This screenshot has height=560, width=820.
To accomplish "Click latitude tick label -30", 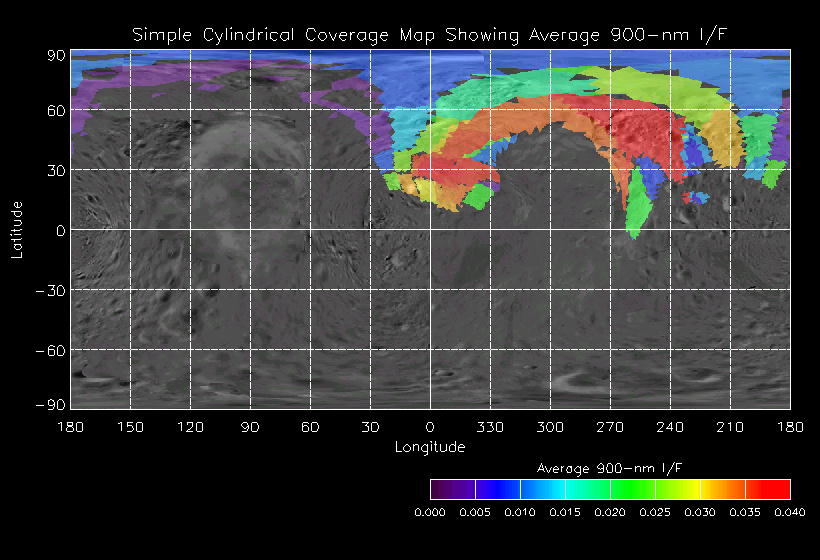I will [x=51, y=291].
